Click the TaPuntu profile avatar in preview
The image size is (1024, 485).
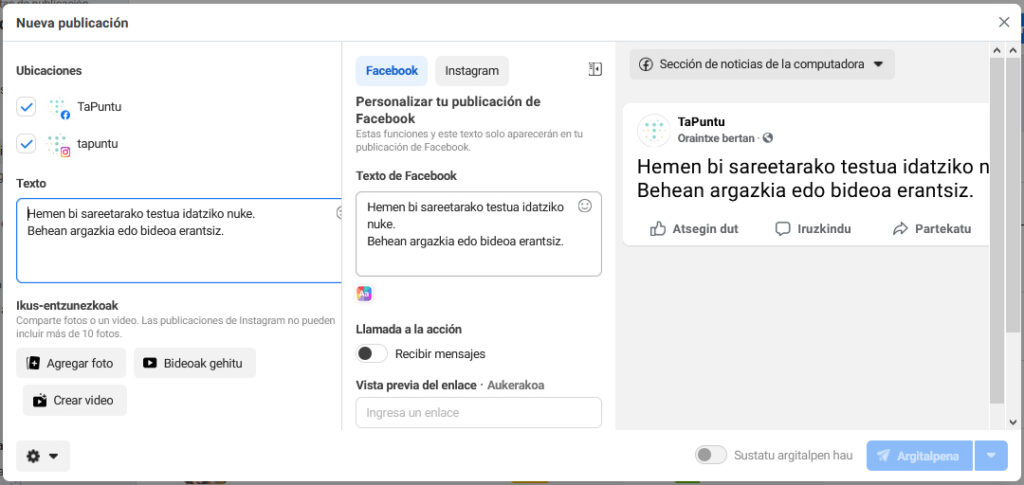point(654,130)
